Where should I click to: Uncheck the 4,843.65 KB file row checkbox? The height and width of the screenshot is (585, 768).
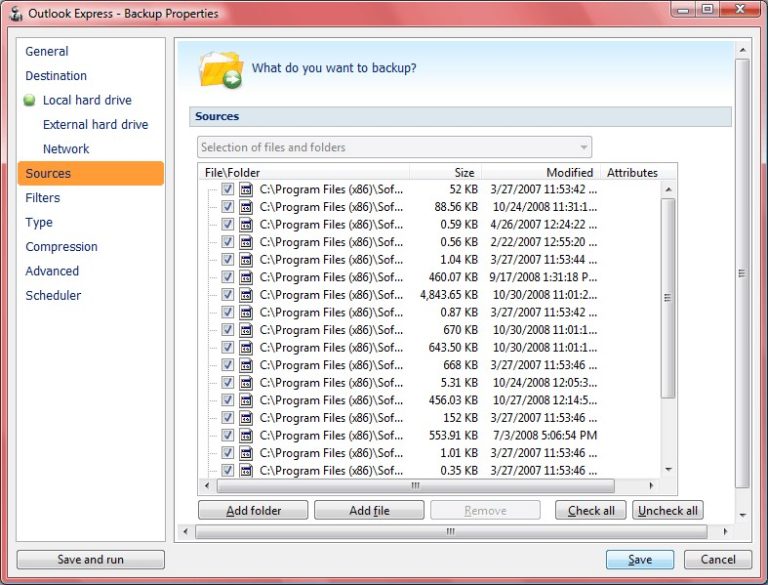[227, 295]
